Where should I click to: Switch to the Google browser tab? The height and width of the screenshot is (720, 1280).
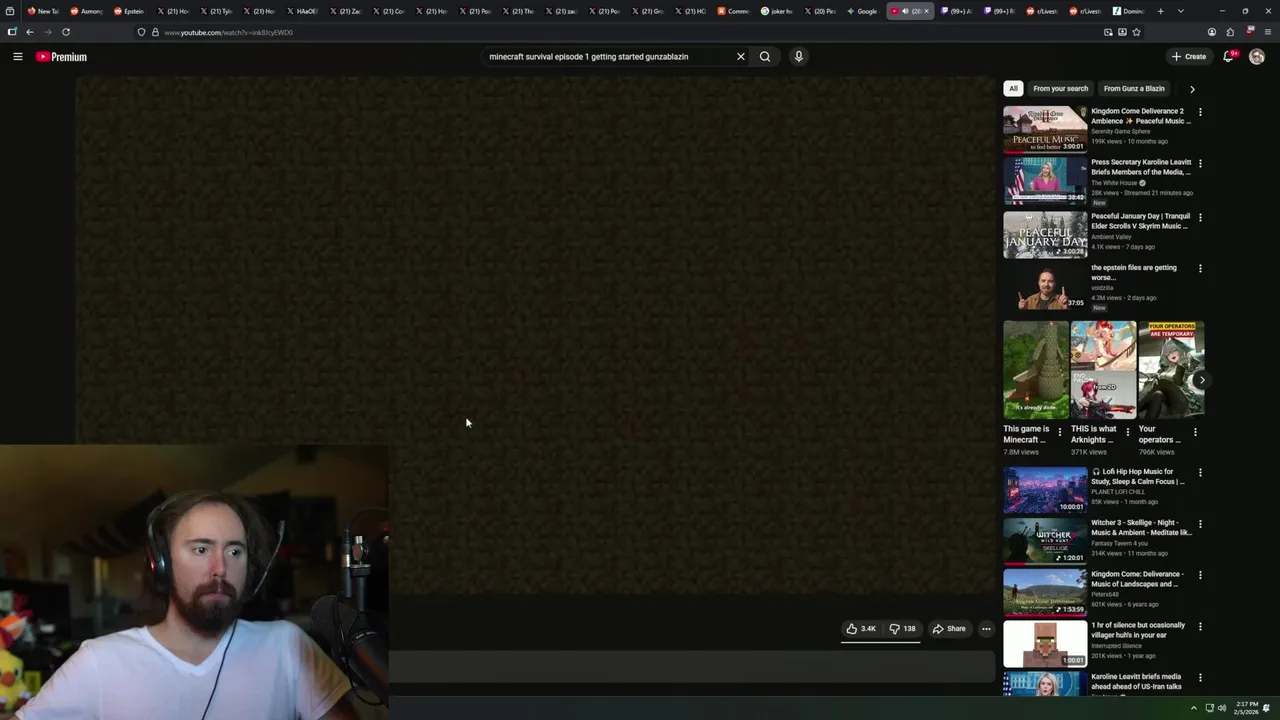(x=862, y=11)
